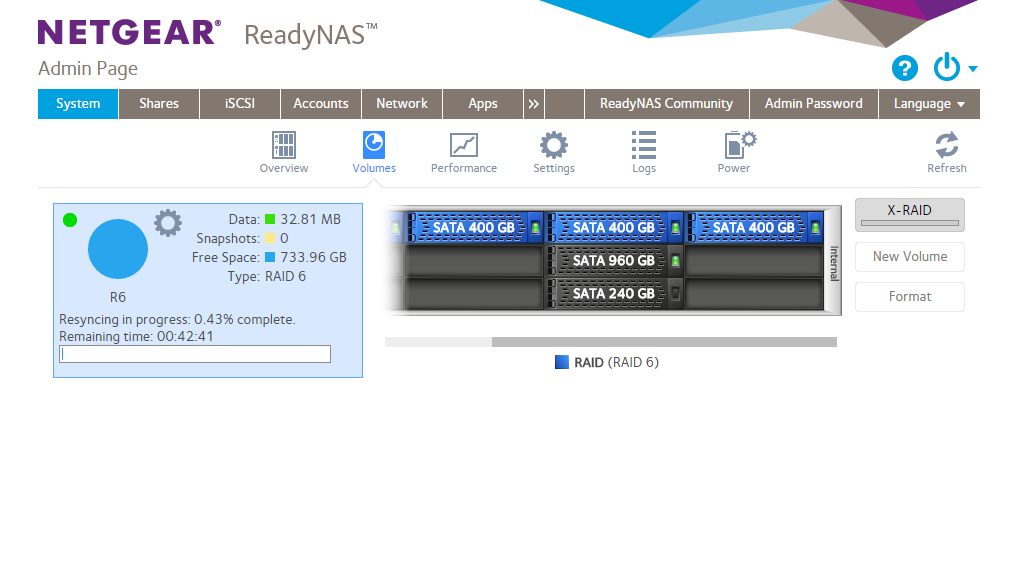Open the Performance chart icon
The image size is (1017, 568).
(464, 145)
